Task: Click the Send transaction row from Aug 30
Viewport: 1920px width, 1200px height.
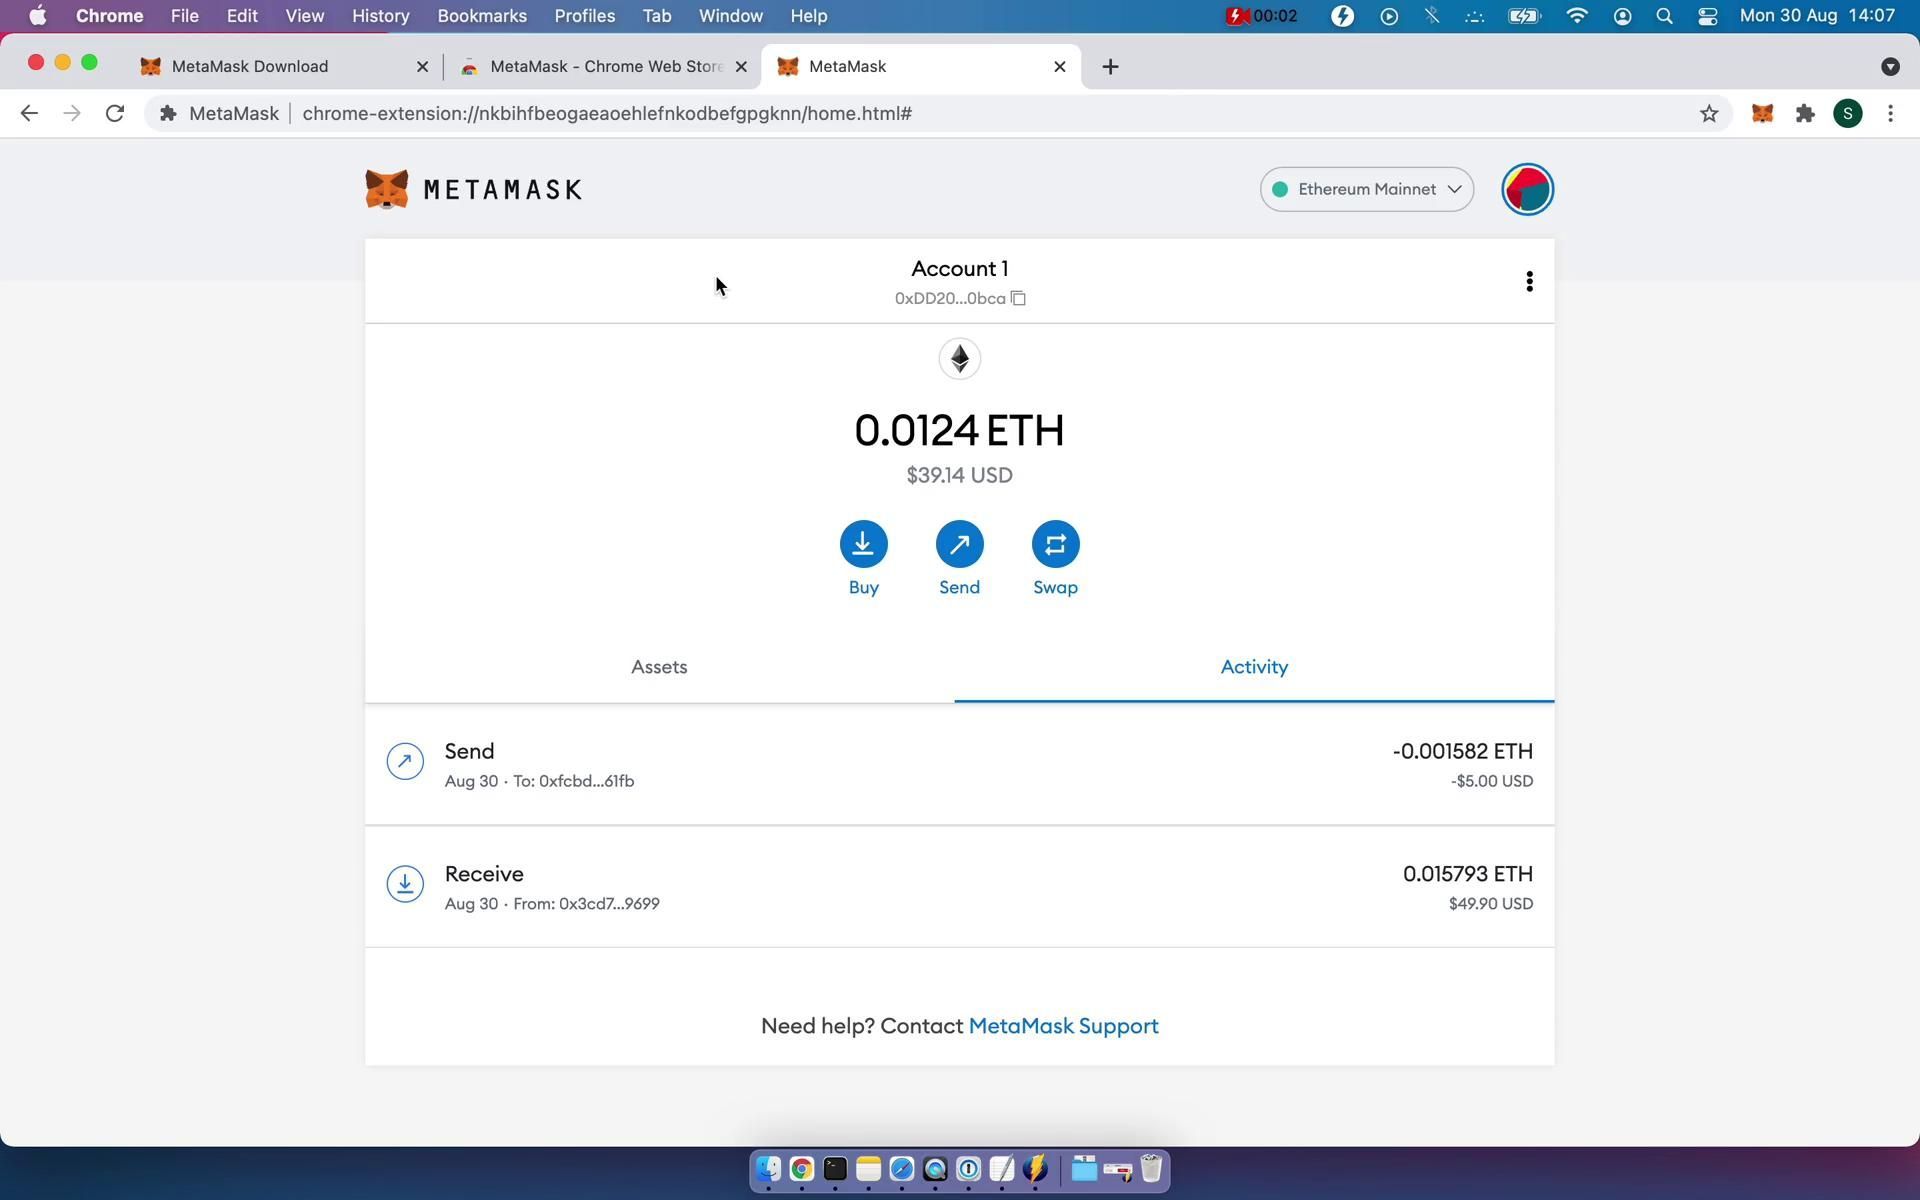Action: click(958, 765)
